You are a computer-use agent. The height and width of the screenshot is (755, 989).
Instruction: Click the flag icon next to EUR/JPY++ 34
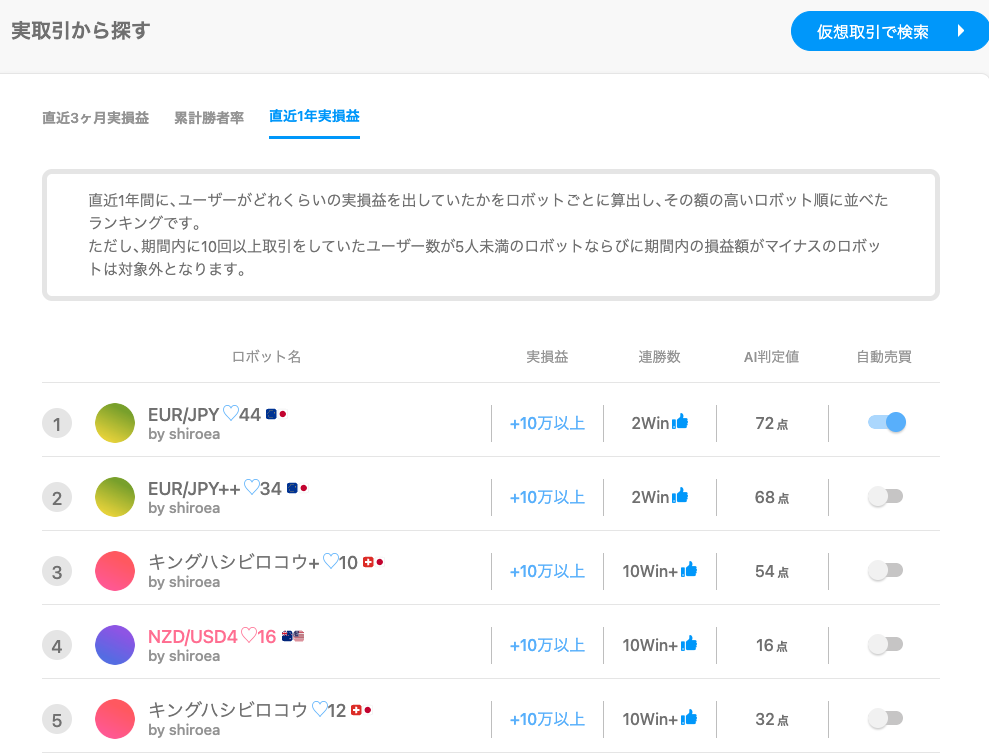297,488
